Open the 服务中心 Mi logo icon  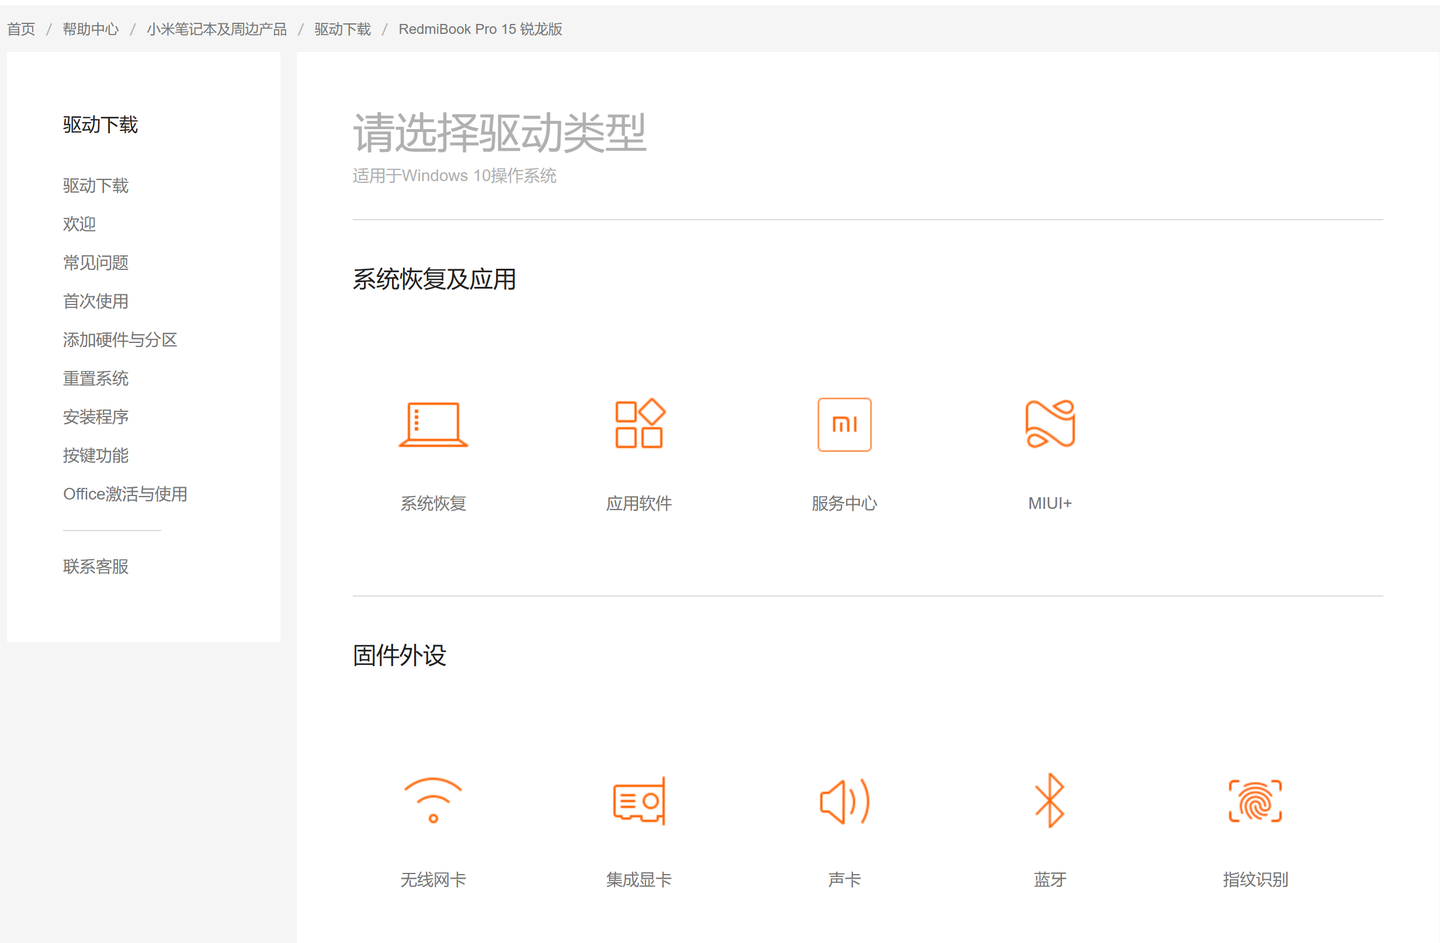coord(845,424)
